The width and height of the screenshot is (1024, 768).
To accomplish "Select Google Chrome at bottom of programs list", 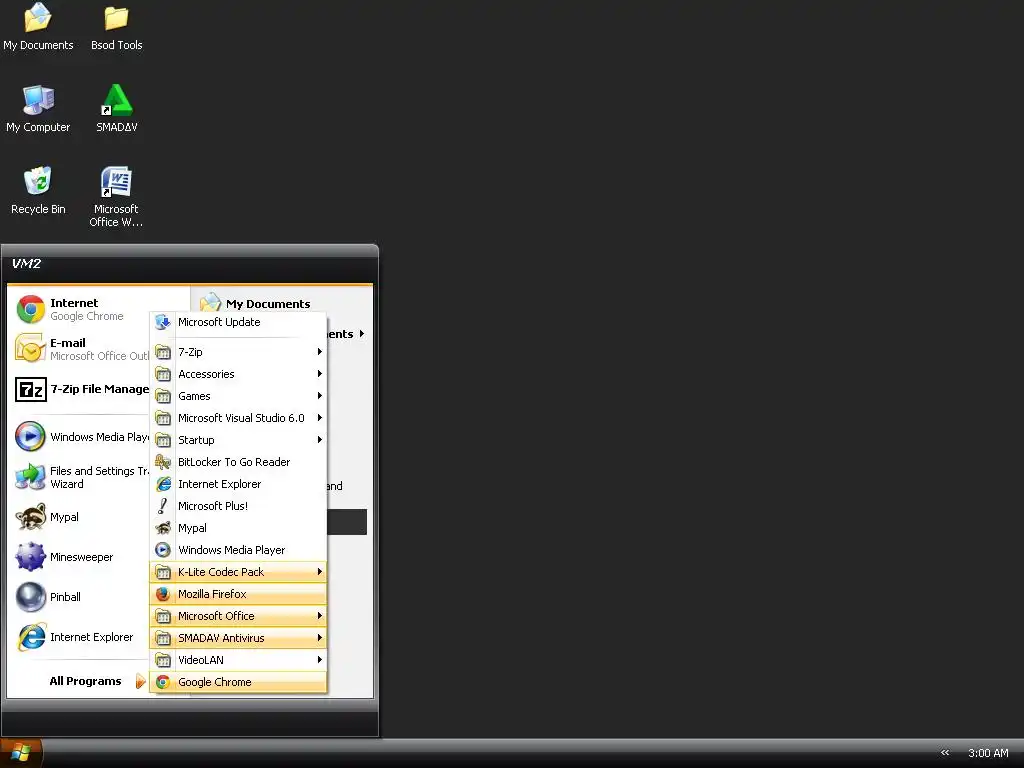I will pos(238,682).
